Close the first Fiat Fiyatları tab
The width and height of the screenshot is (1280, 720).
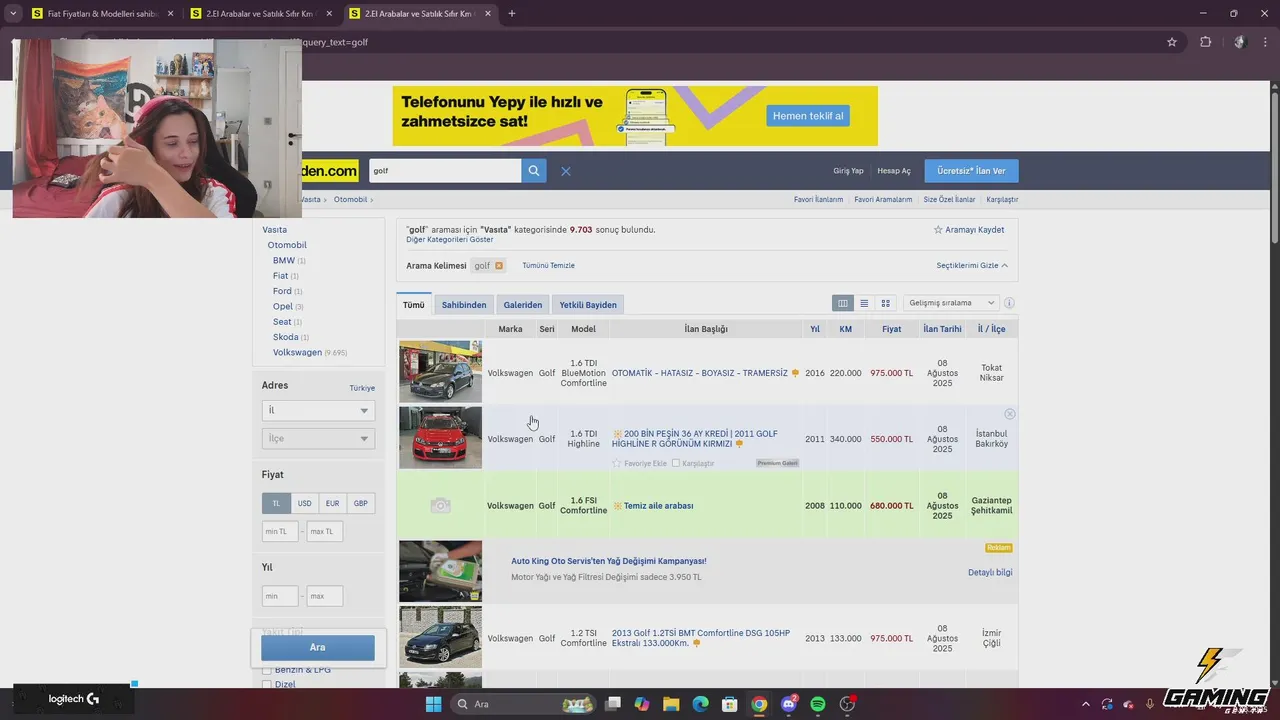click(x=170, y=14)
